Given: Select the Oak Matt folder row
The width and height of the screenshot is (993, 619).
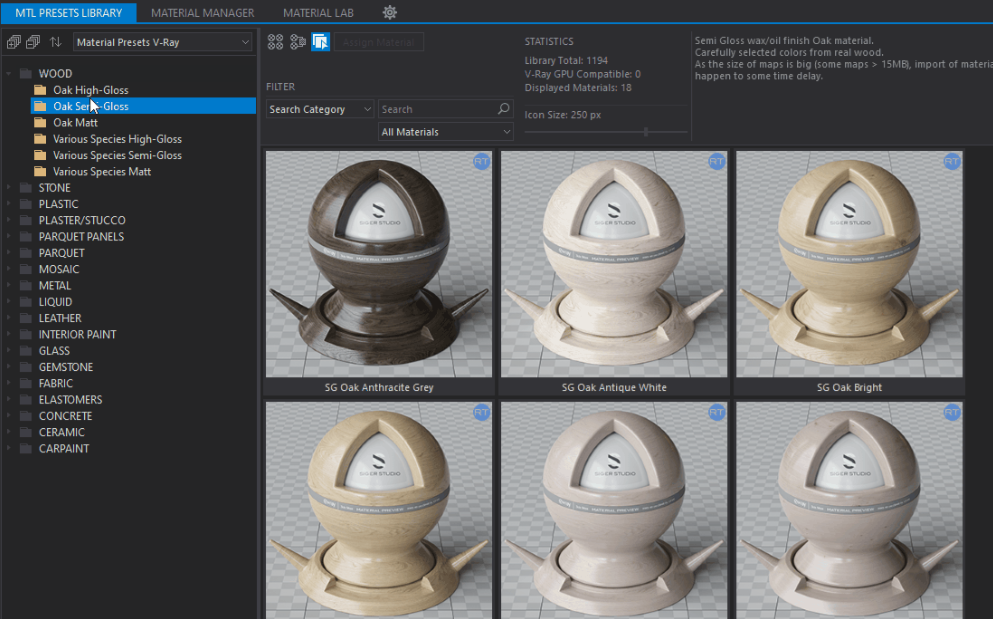Looking at the screenshot, I should point(143,122).
